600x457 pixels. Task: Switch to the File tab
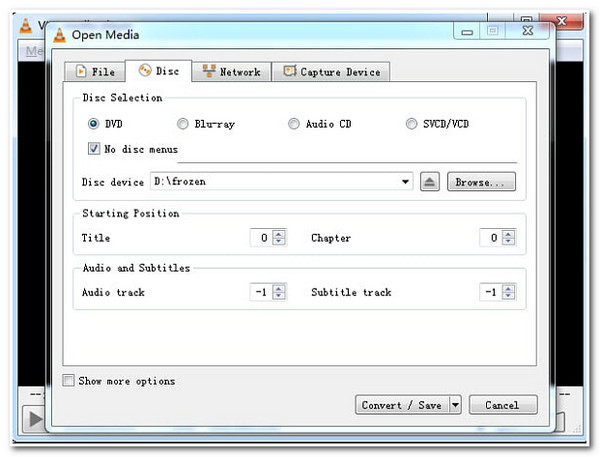[x=95, y=72]
